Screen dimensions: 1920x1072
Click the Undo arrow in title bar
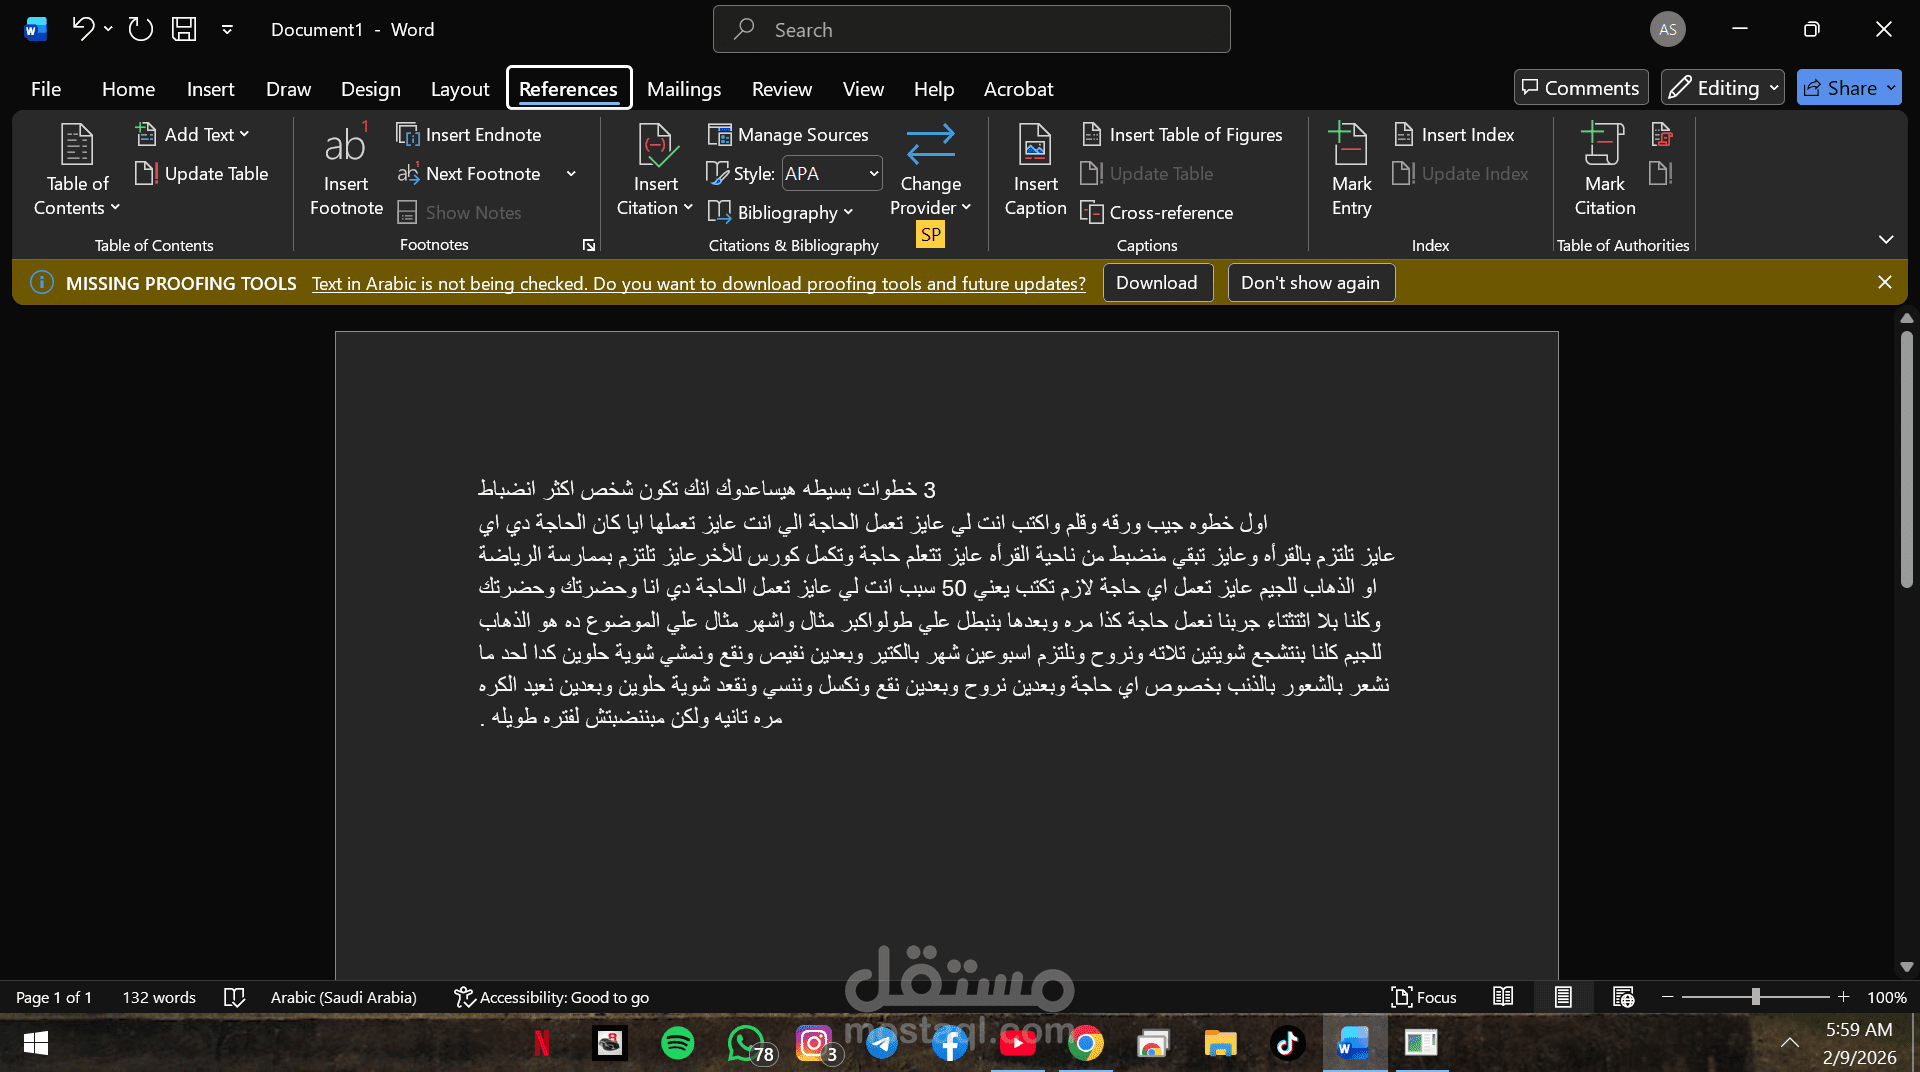83,29
